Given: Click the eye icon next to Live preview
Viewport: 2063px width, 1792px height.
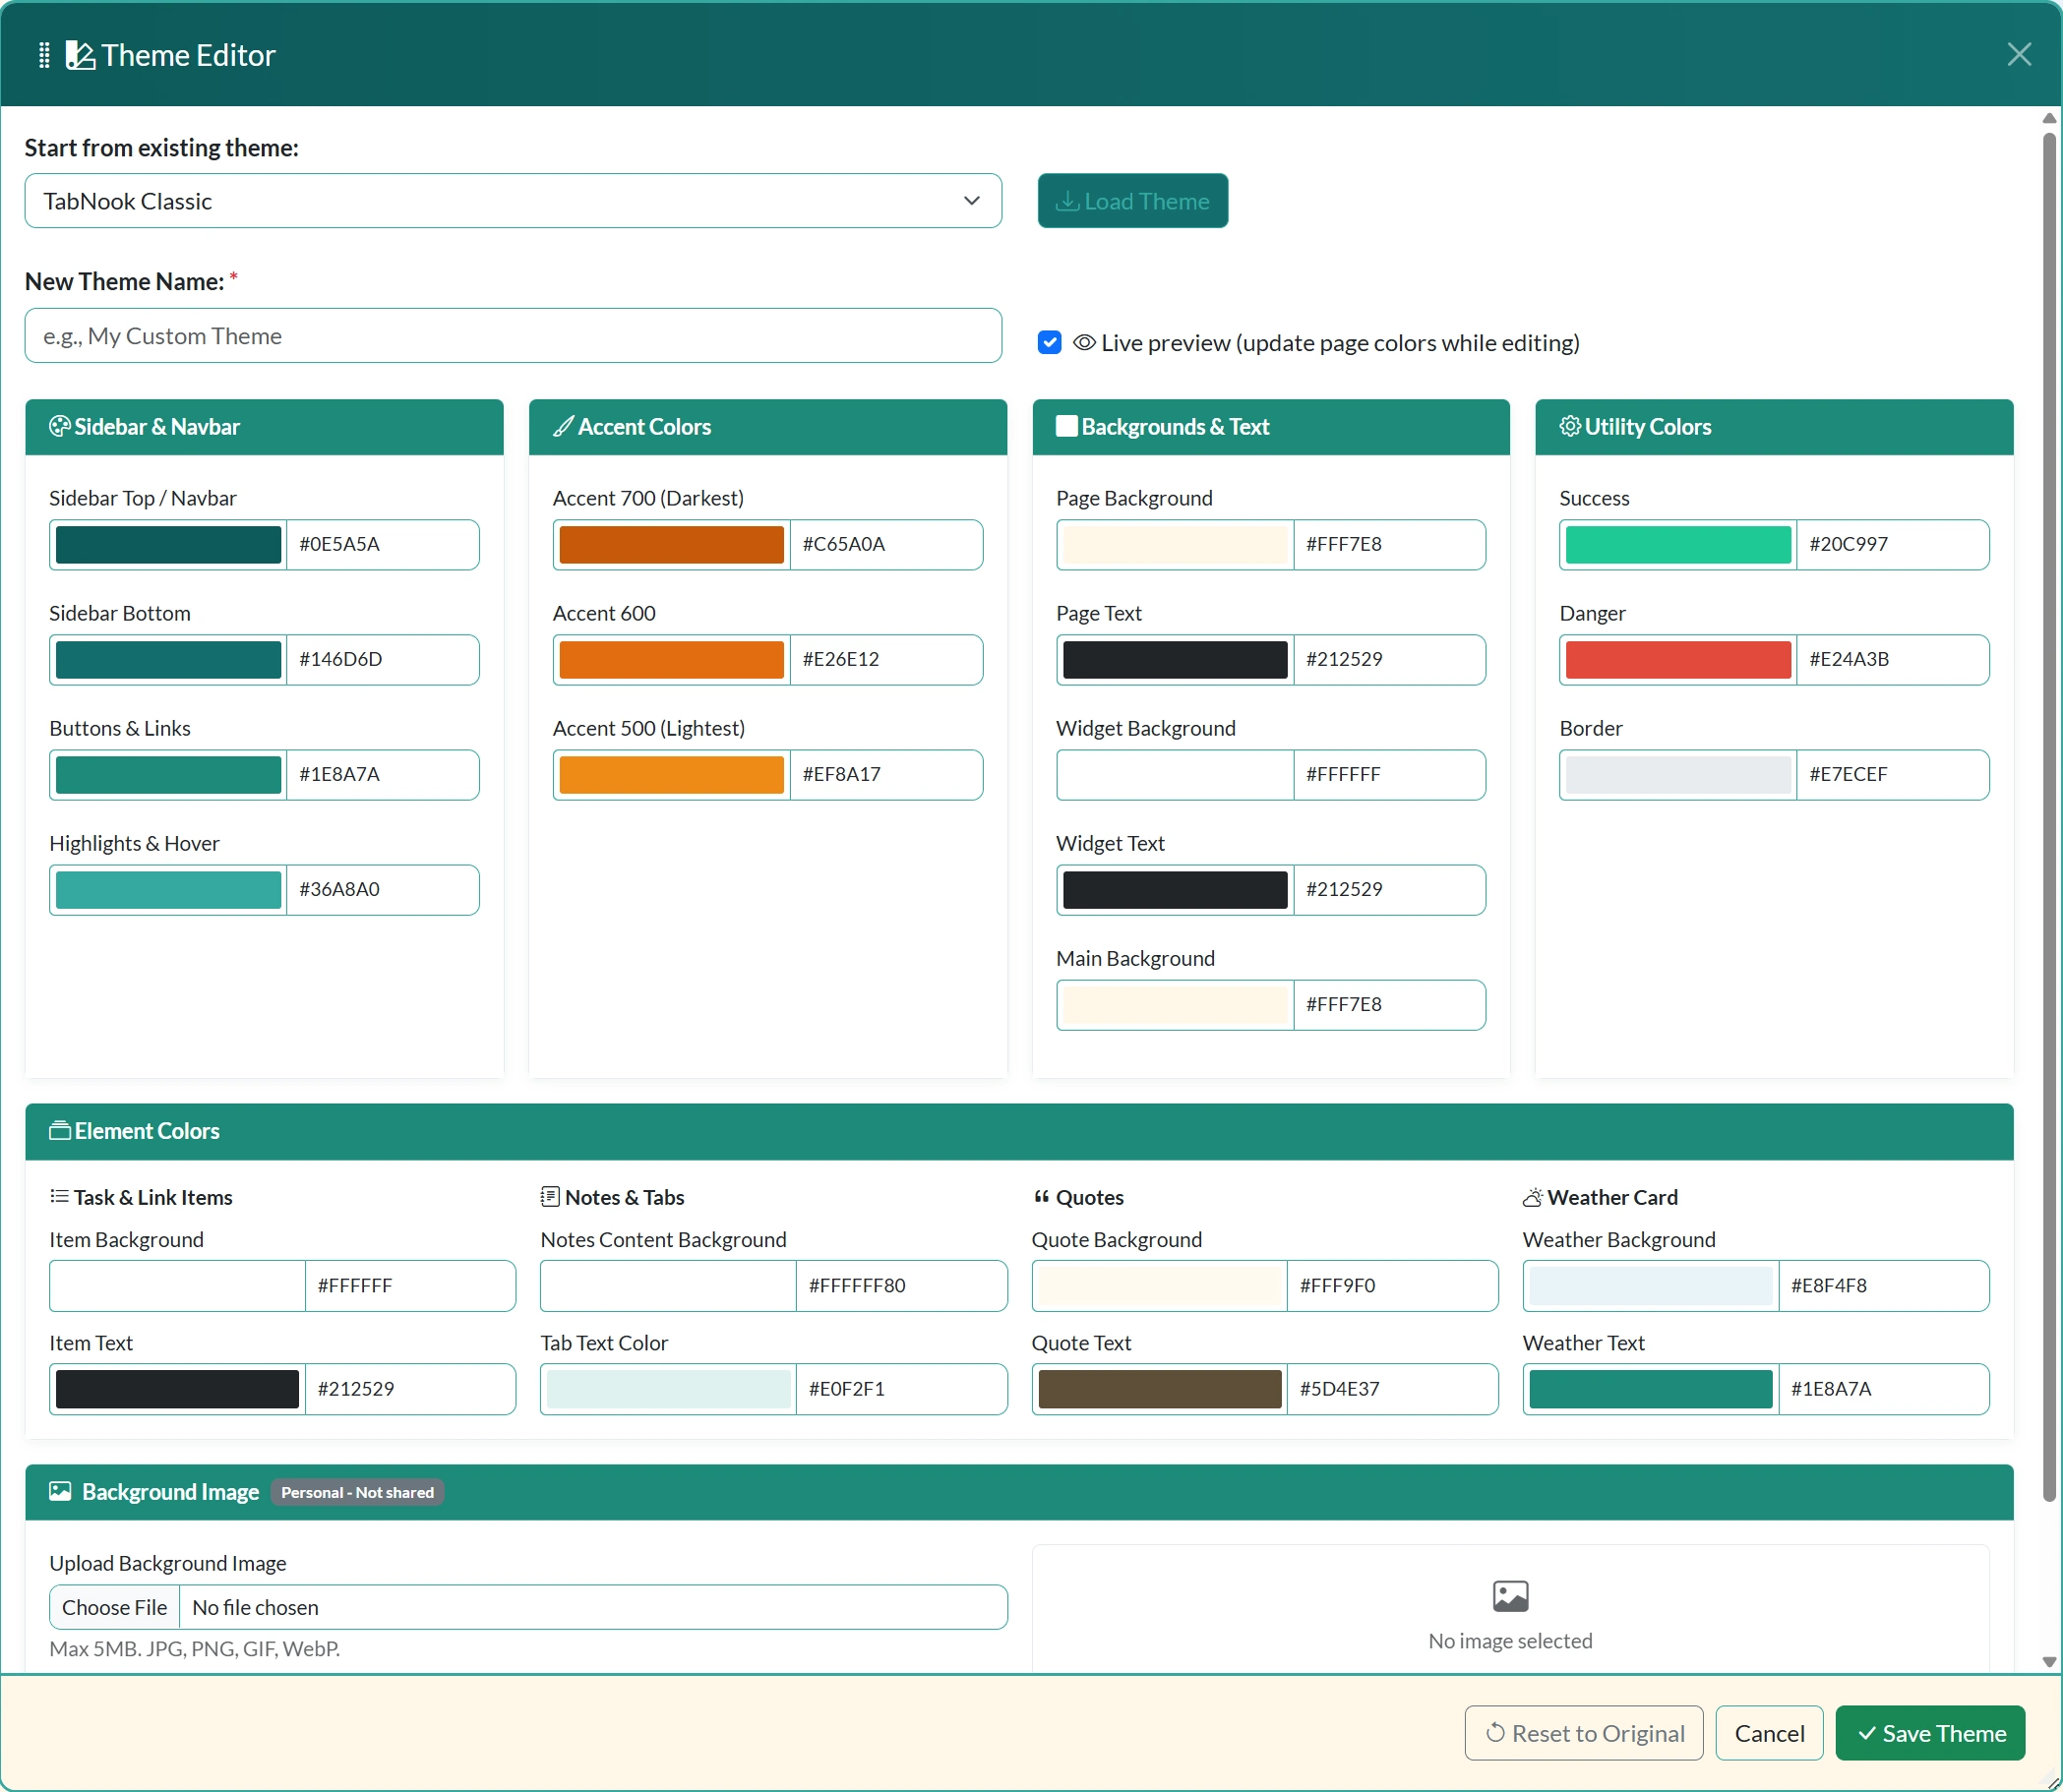Looking at the screenshot, I should point(1083,342).
